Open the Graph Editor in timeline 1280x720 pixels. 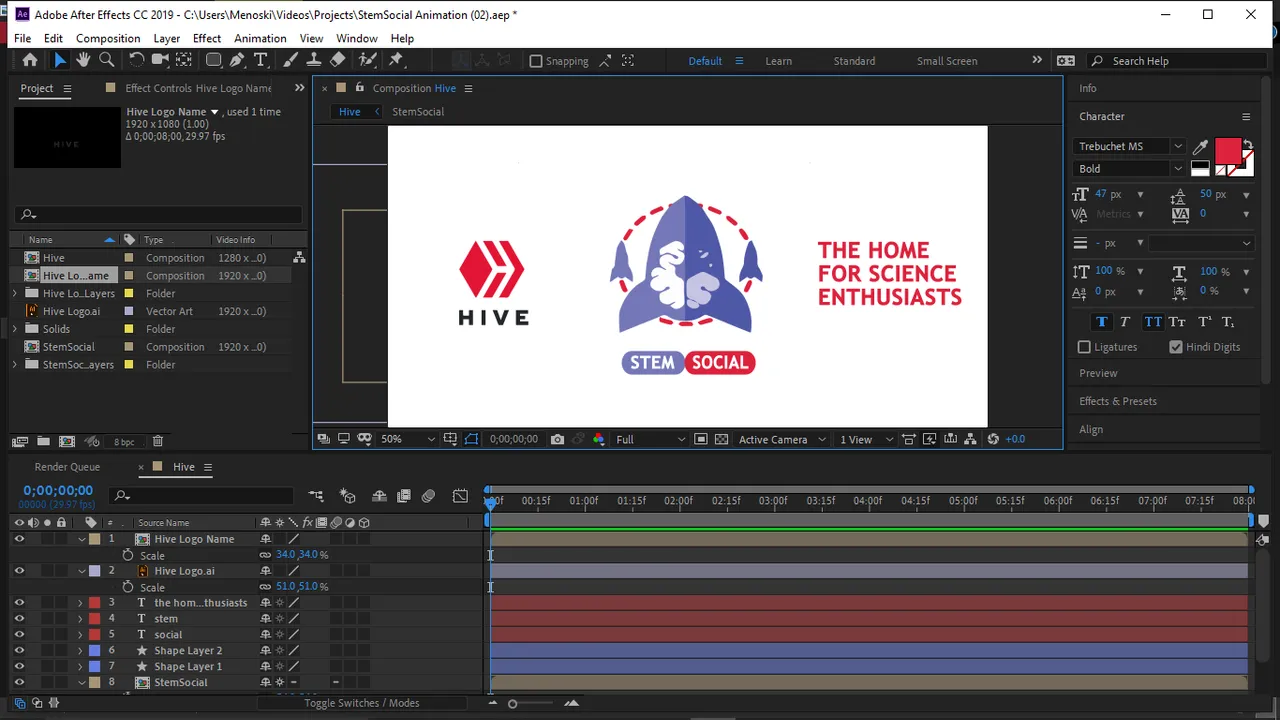click(460, 496)
